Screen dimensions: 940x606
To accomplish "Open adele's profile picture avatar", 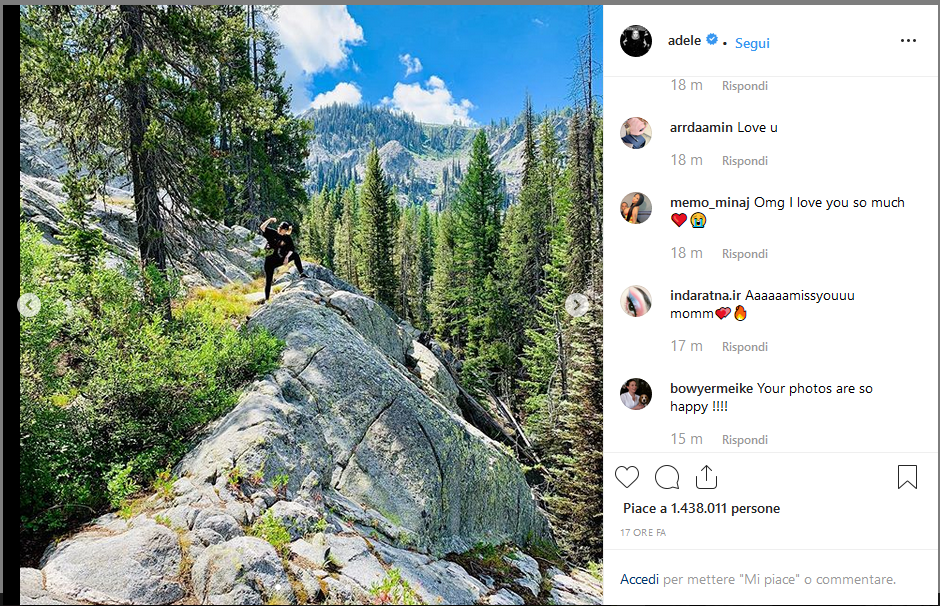I will pyautogui.click(x=636, y=41).
